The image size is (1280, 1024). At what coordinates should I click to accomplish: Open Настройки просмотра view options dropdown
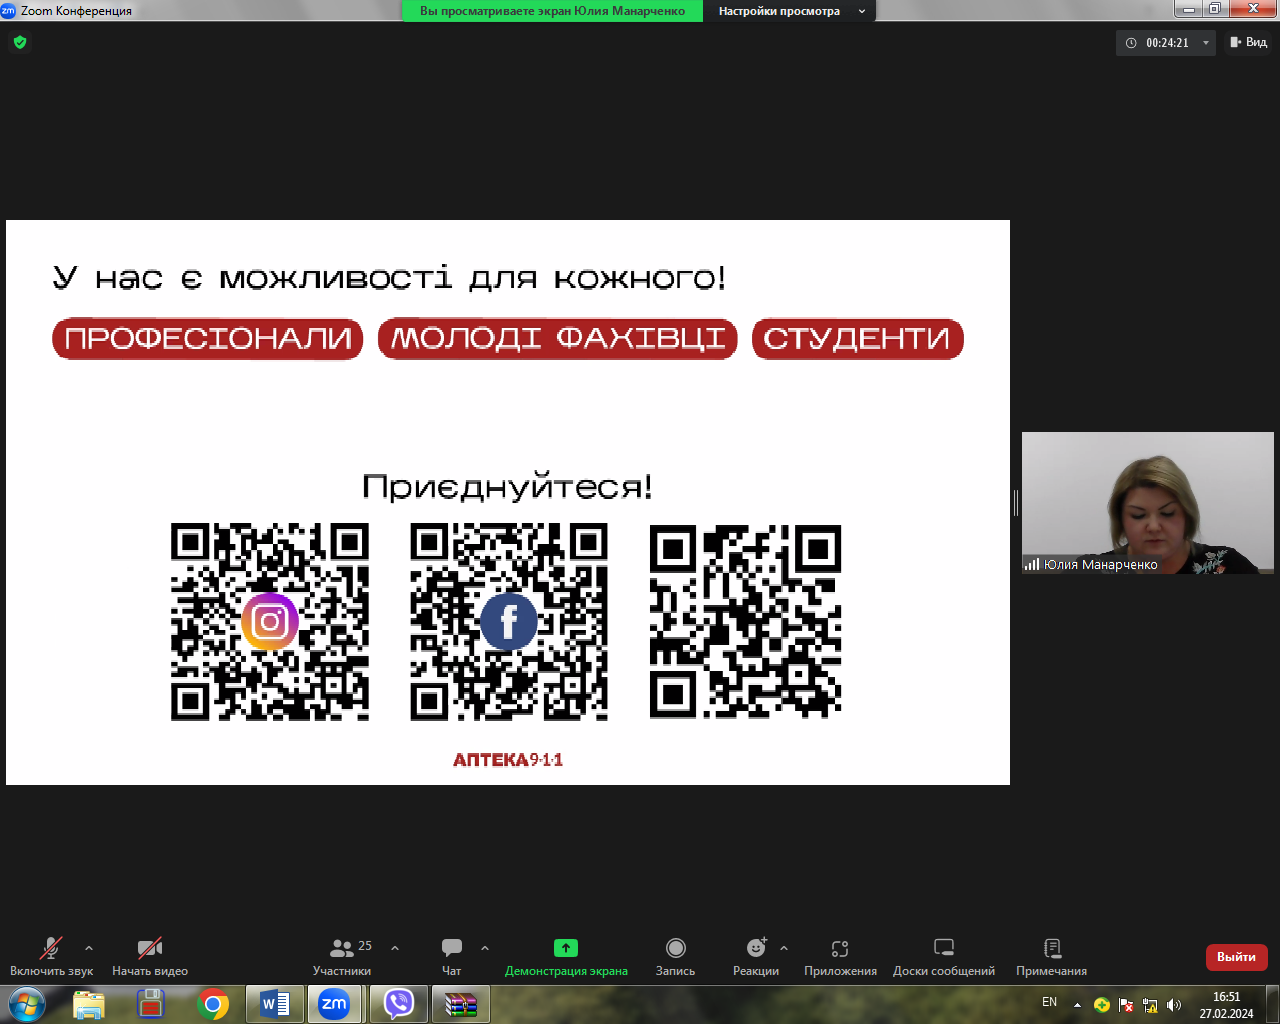[789, 11]
